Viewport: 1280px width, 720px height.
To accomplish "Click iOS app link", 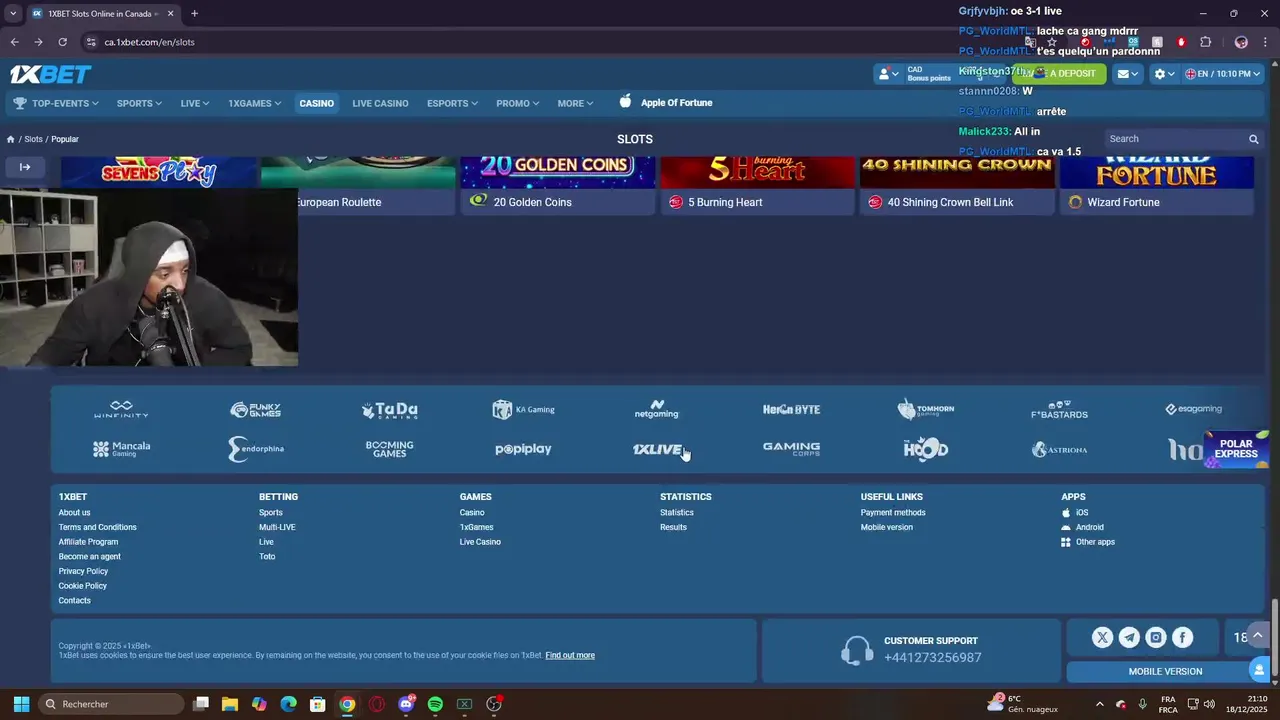I will (1075, 512).
